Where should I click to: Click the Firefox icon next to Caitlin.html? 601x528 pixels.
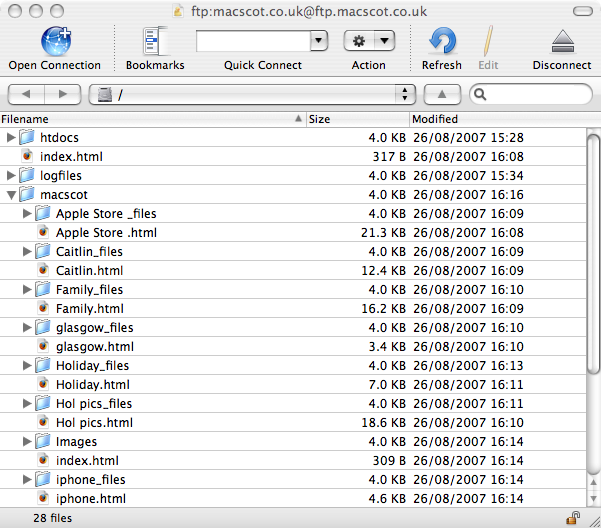43,270
